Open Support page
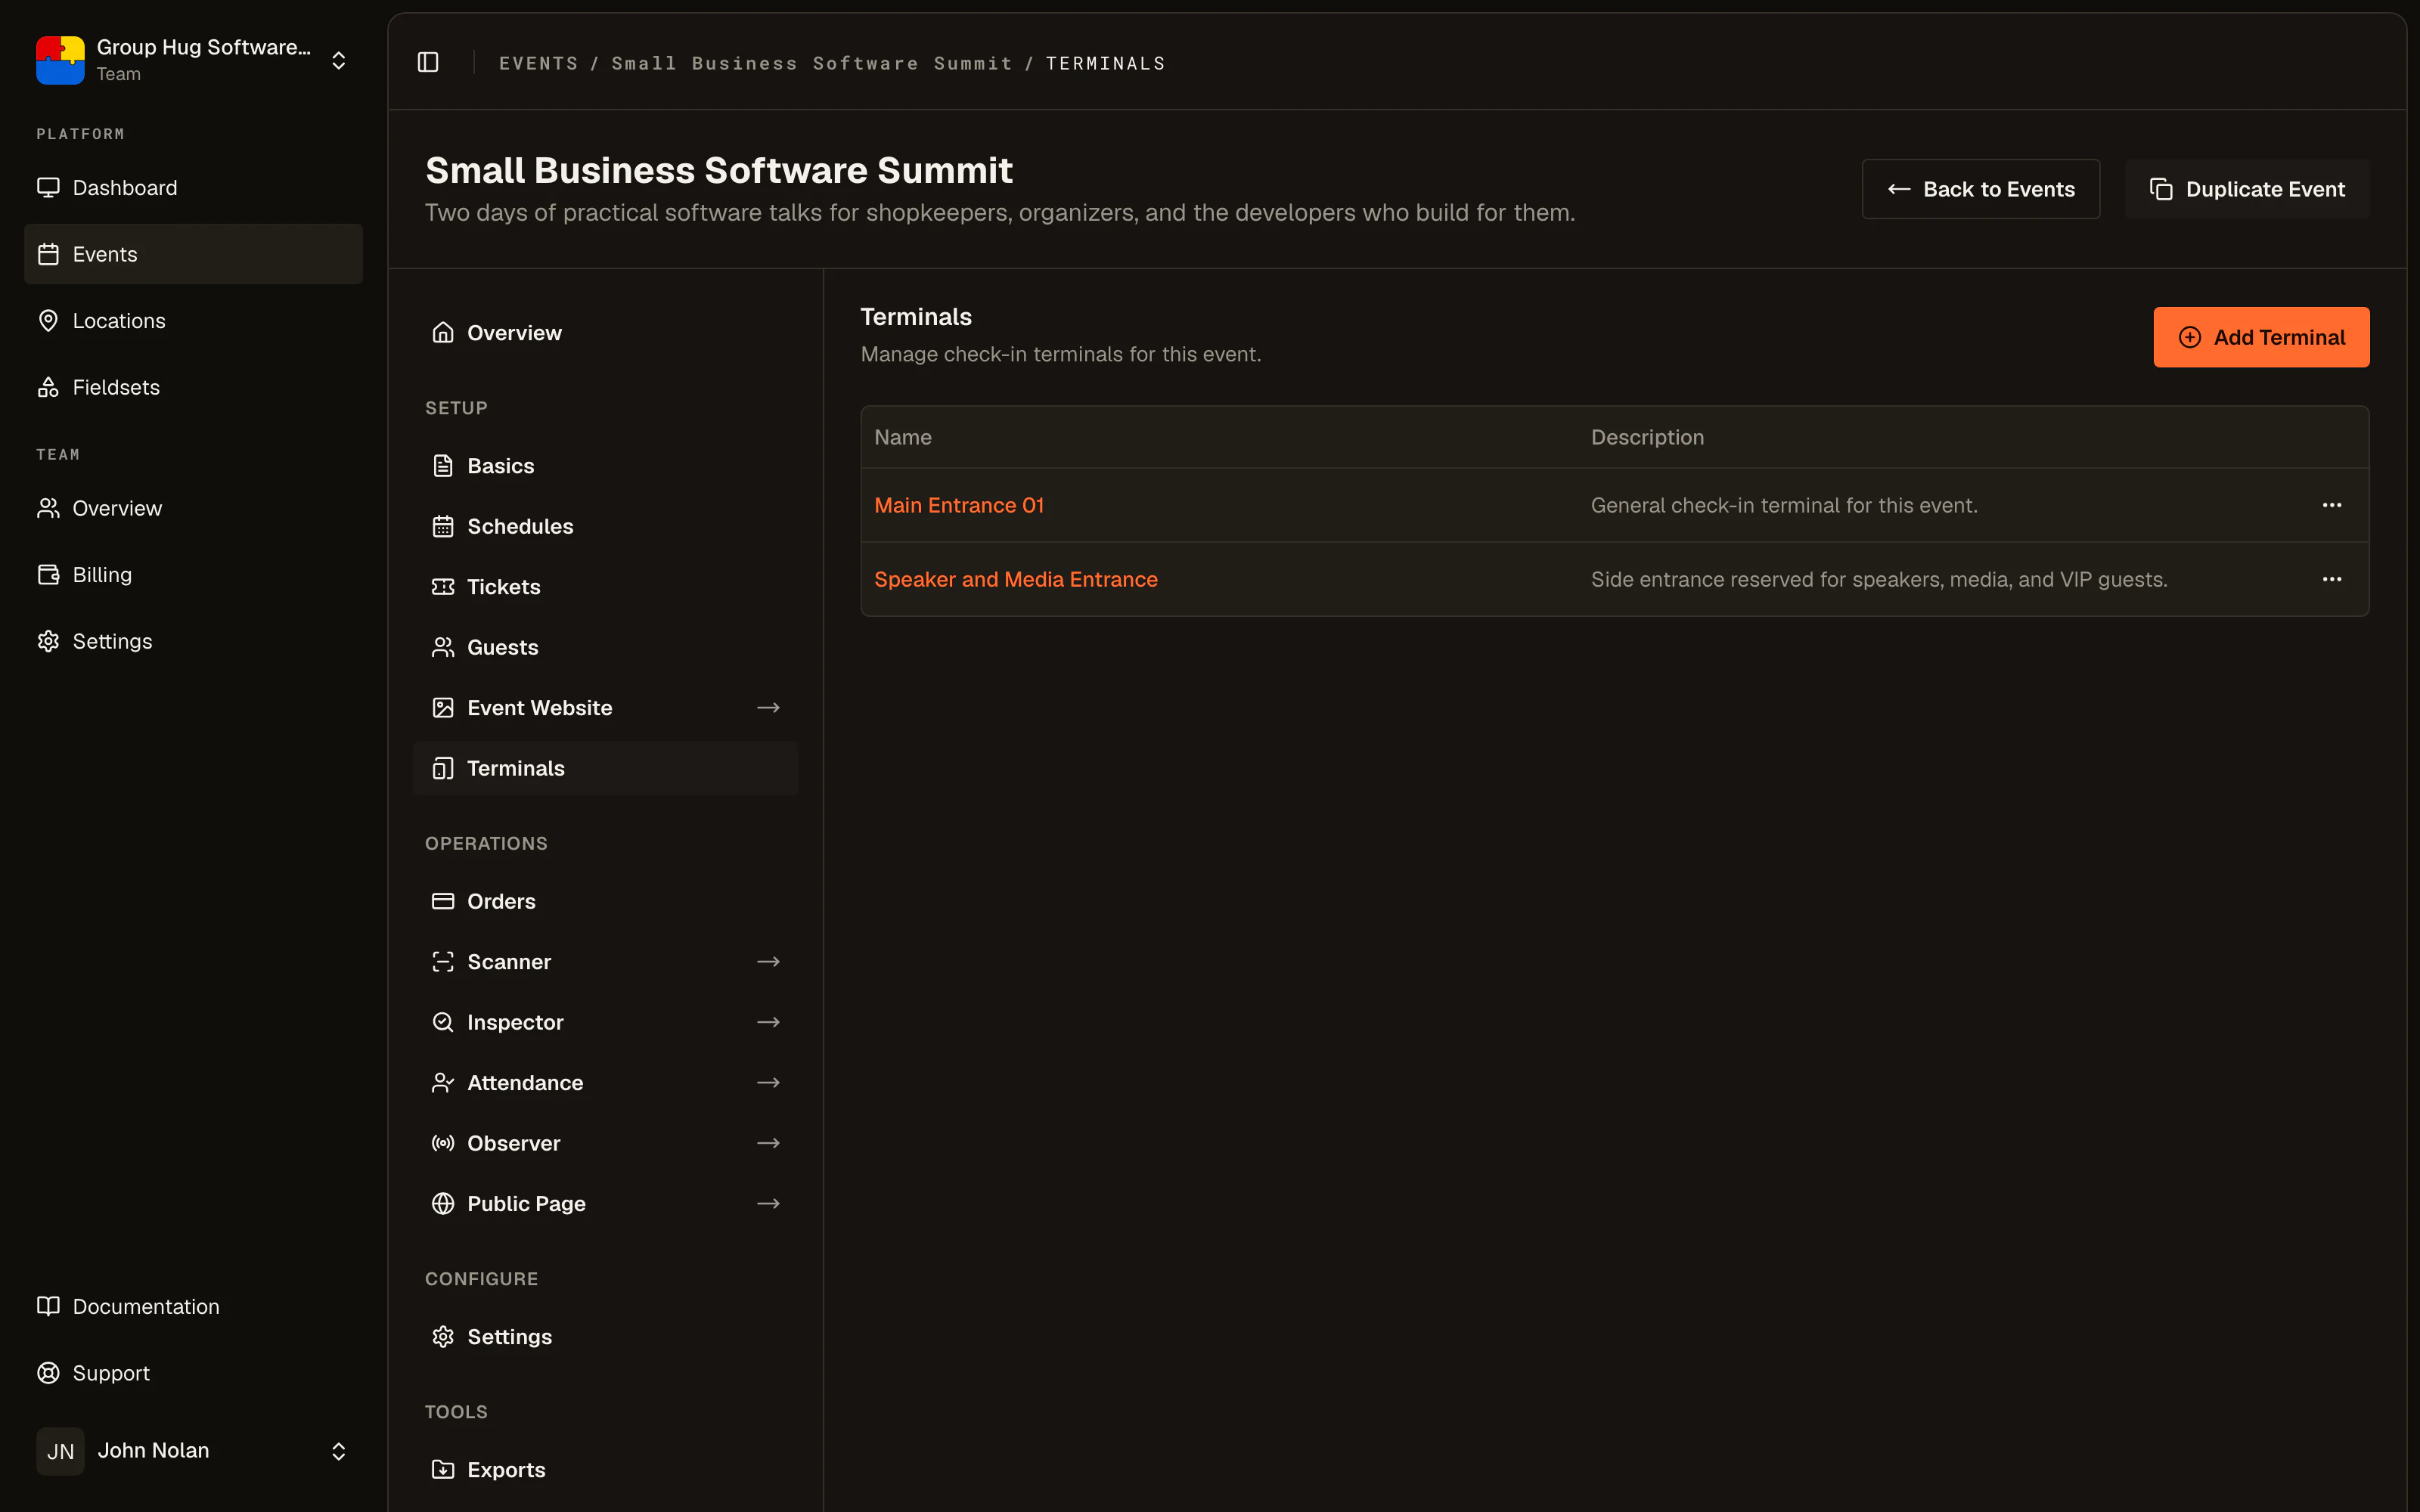The width and height of the screenshot is (2420, 1512). (x=193, y=1373)
